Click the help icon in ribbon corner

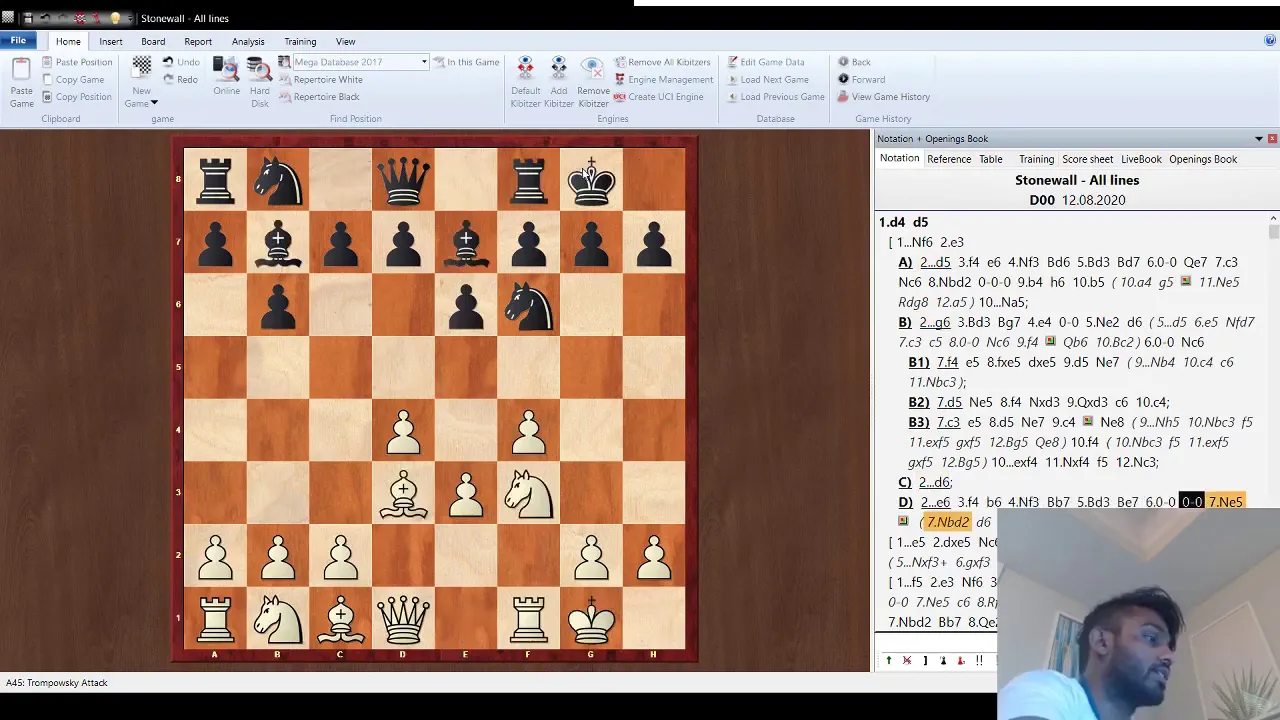(1270, 41)
